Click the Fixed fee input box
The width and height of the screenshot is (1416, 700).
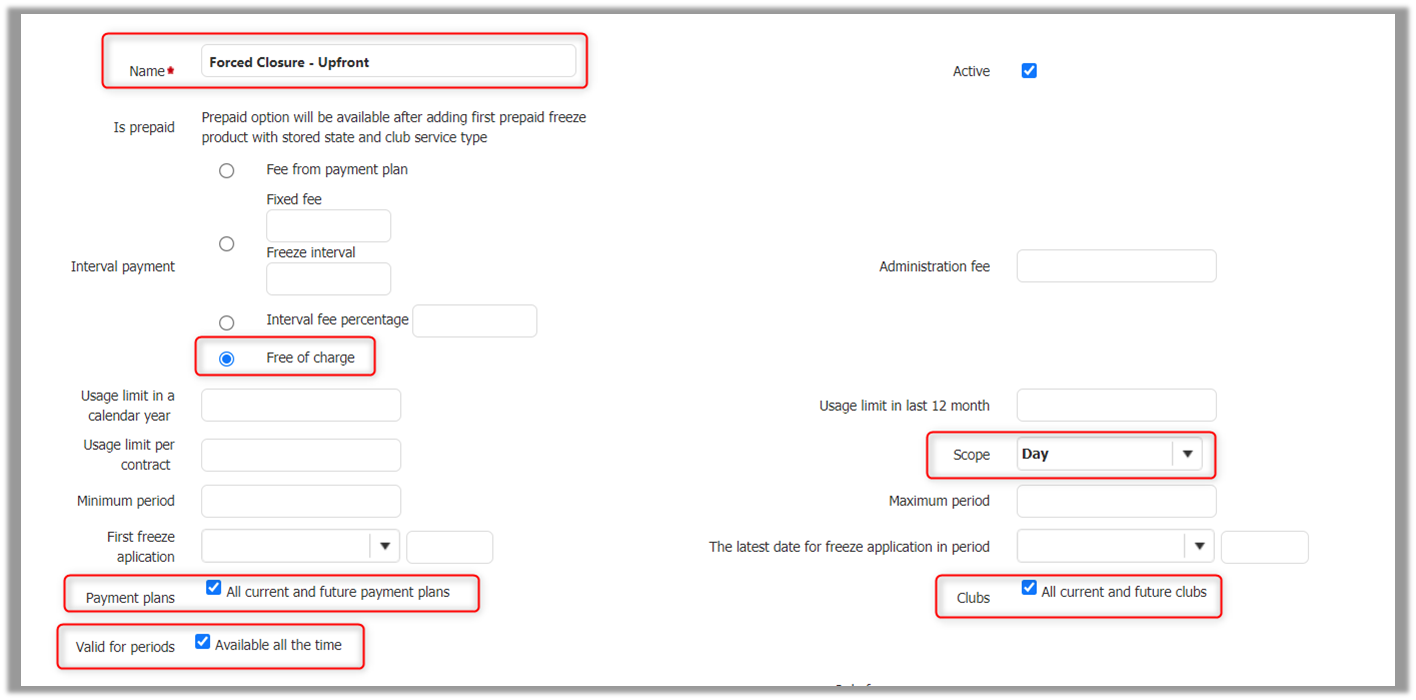coord(328,226)
